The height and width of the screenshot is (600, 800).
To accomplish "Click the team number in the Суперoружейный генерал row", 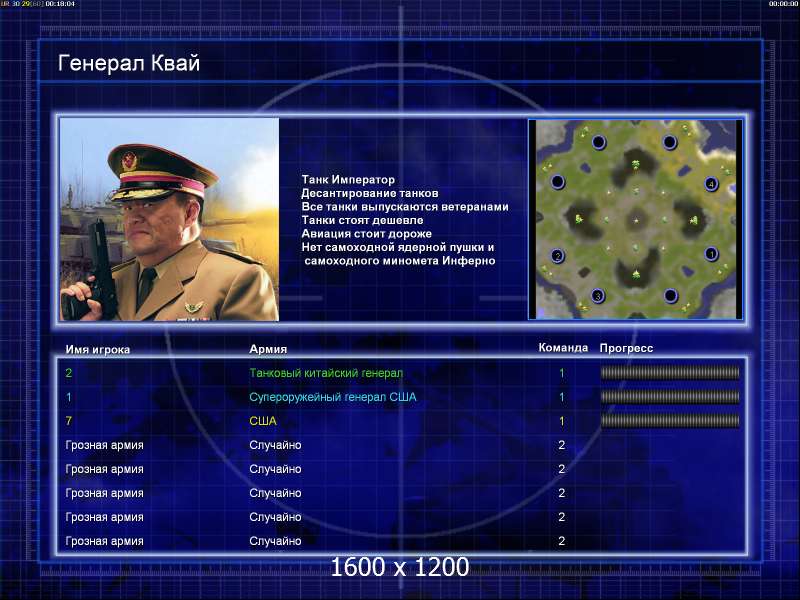I will [562, 397].
